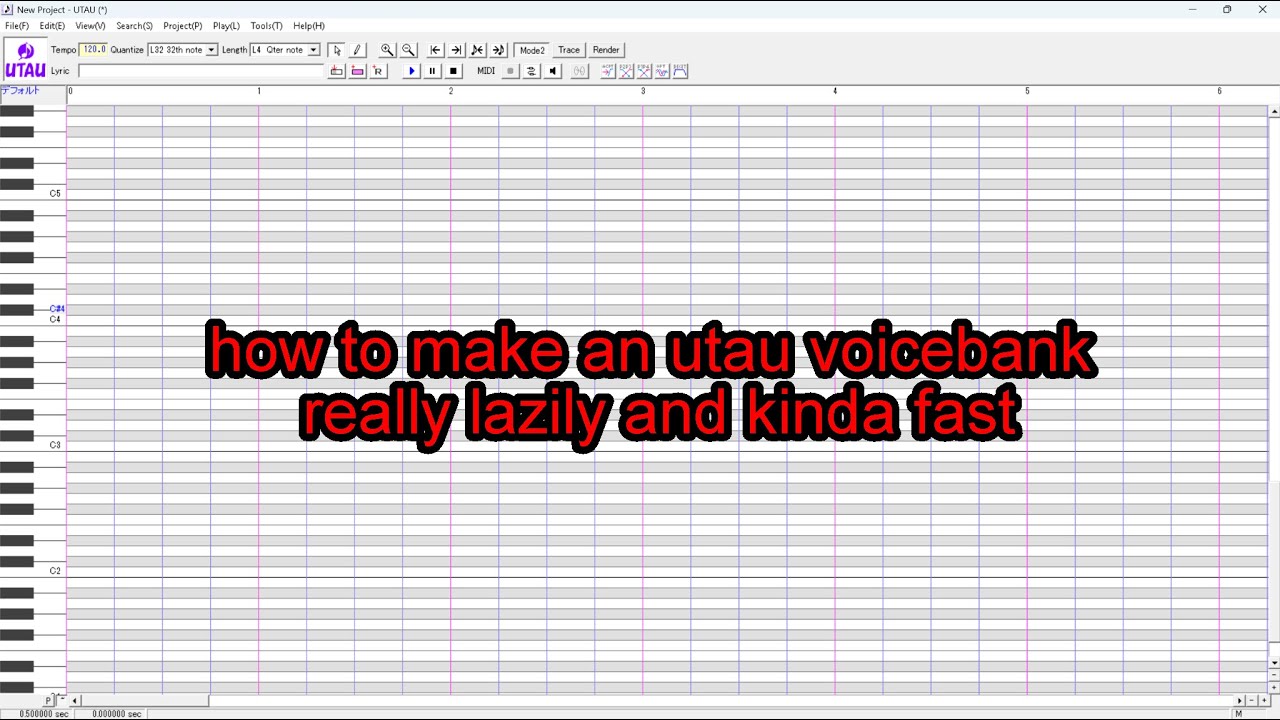1280x720 pixels.
Task: Click the Tempo value field
Action: pyautogui.click(x=93, y=50)
